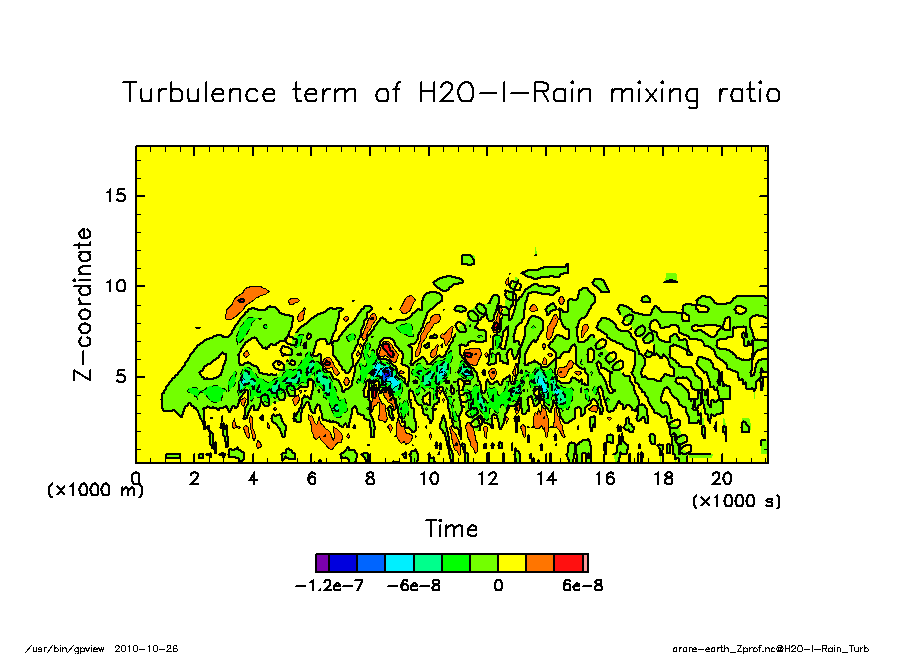Click the '(×1000 m)' unit label

(x=96, y=491)
